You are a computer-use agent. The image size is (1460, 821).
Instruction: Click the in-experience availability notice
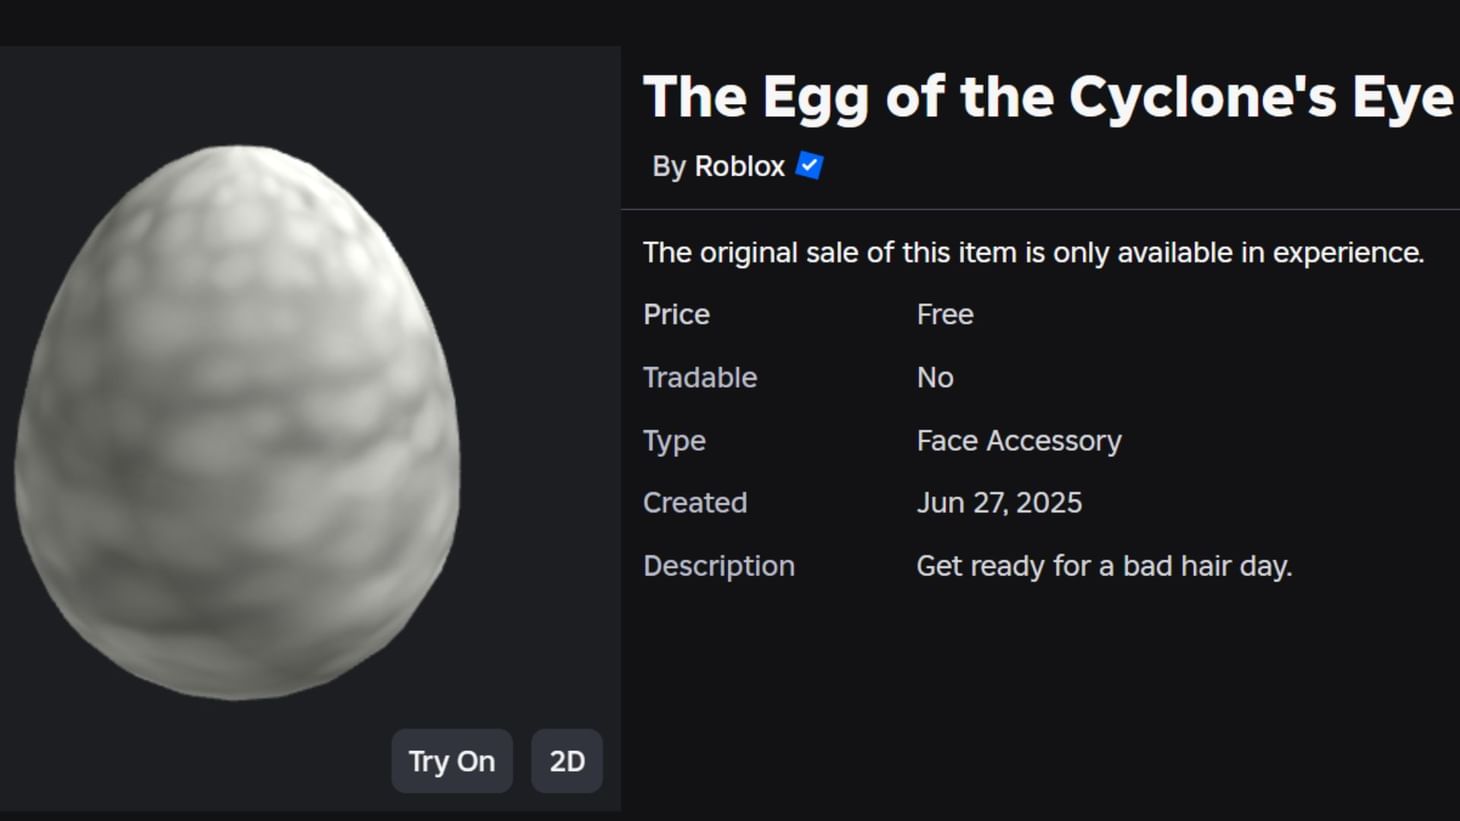1033,253
